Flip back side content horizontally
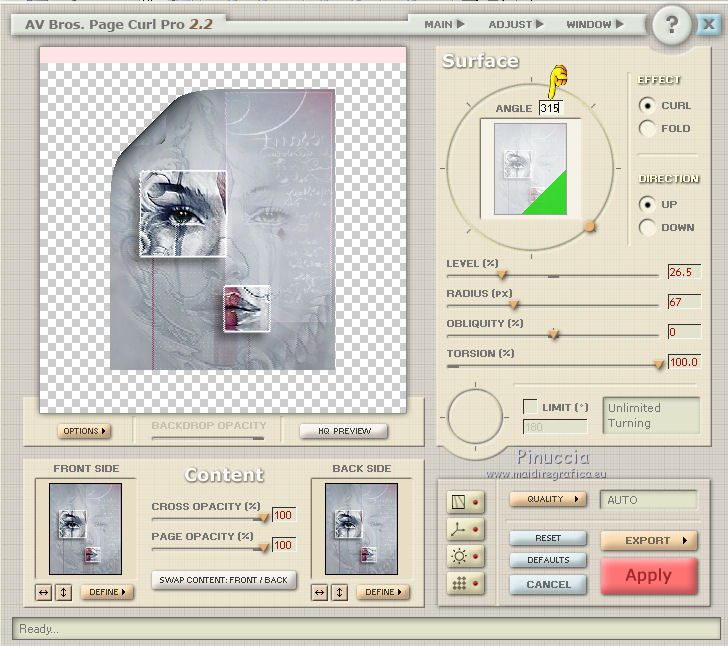 pos(320,592)
